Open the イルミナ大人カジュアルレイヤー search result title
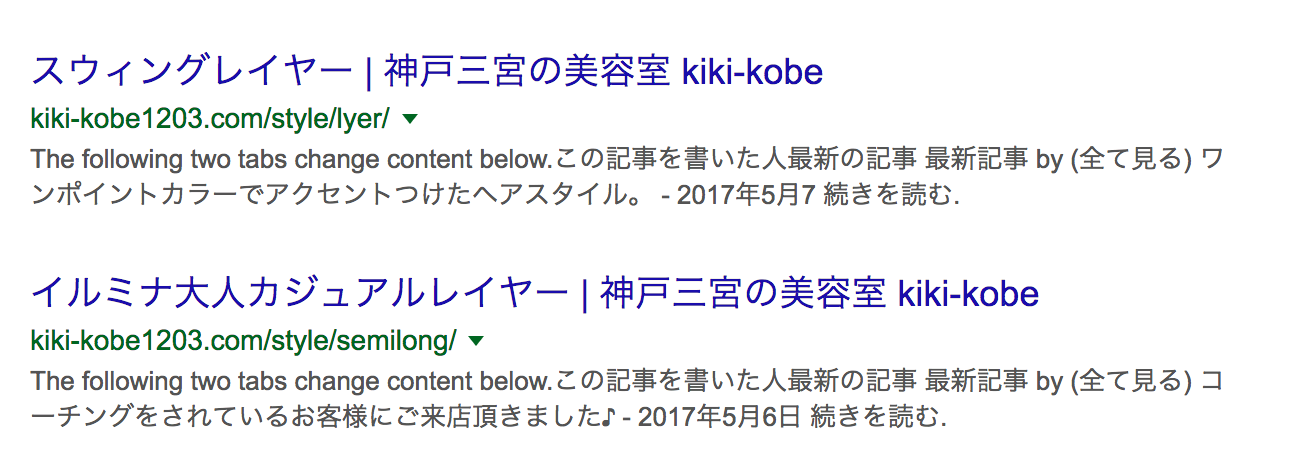1312x458 pixels. click(x=535, y=293)
